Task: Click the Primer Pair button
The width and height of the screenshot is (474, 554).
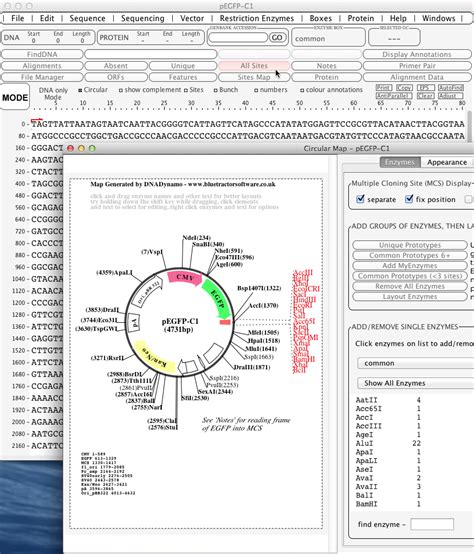Action: [417, 66]
